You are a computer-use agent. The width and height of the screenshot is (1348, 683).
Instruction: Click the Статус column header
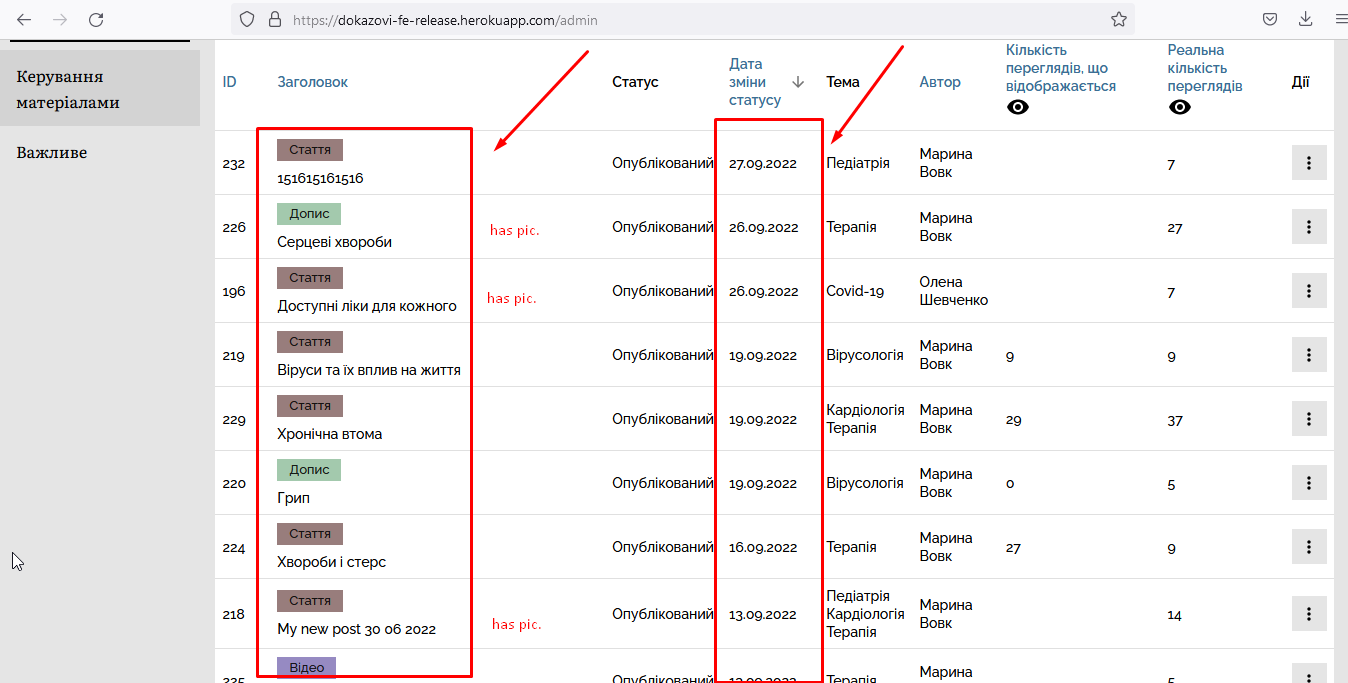tap(635, 82)
